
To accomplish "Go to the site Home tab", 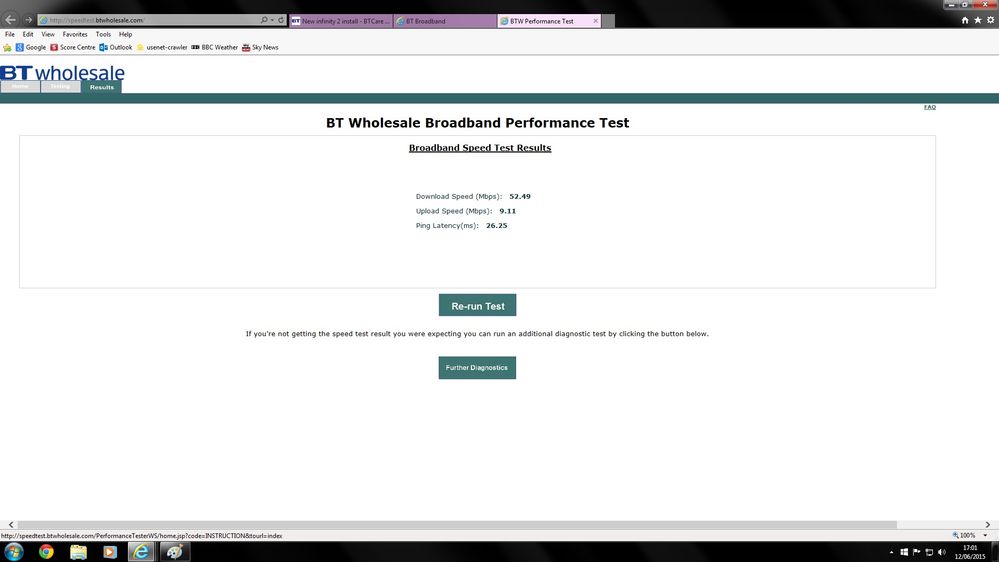I will pos(20,87).
